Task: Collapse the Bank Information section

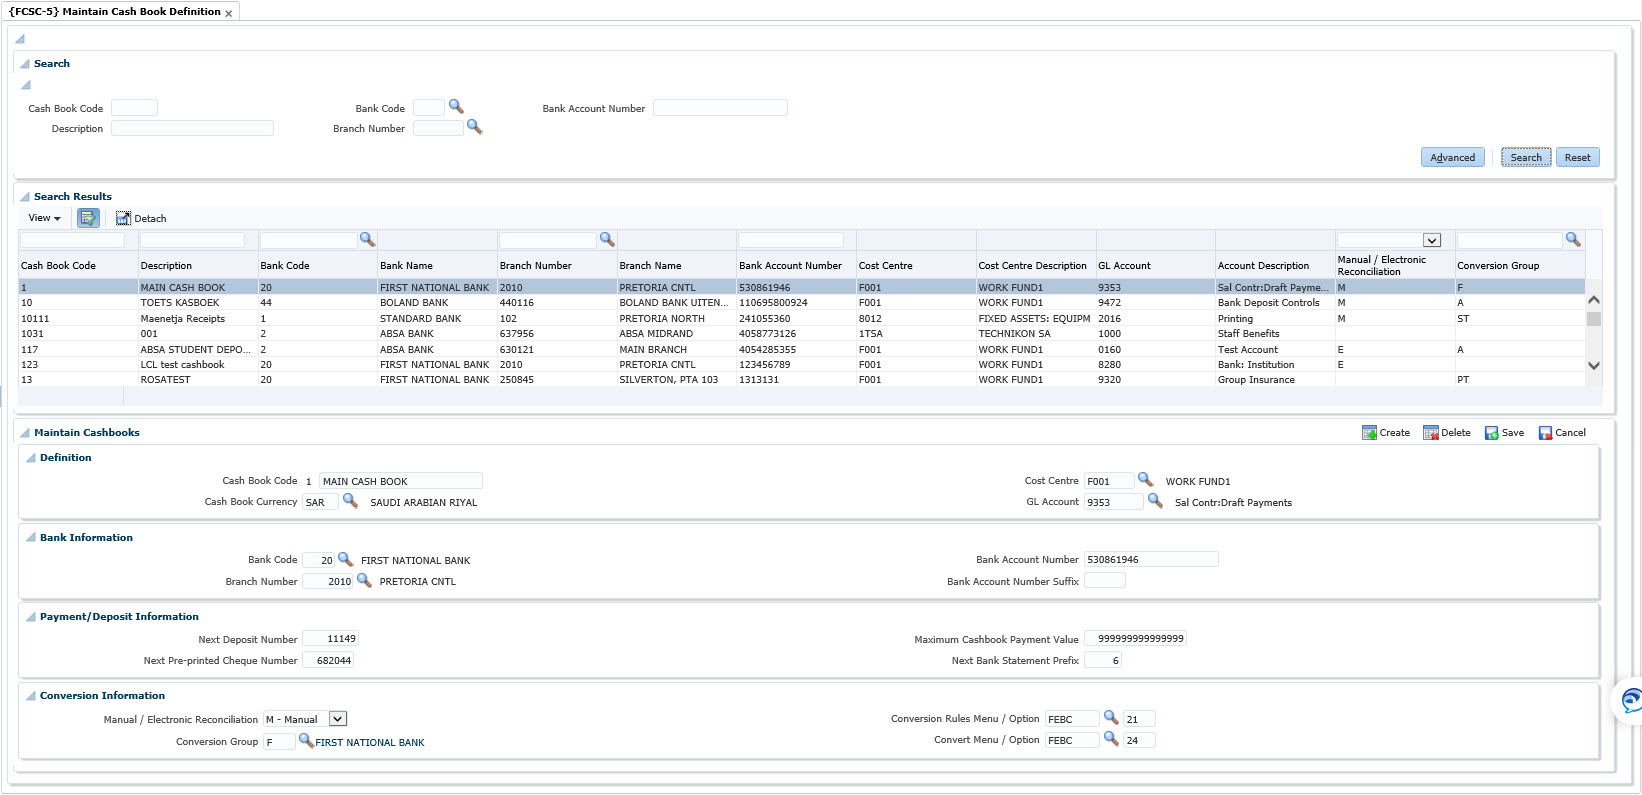Action: (x=31, y=538)
